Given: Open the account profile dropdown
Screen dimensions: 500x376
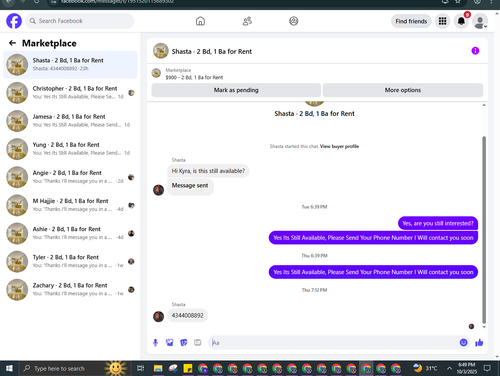Looking at the screenshot, I should (x=480, y=21).
